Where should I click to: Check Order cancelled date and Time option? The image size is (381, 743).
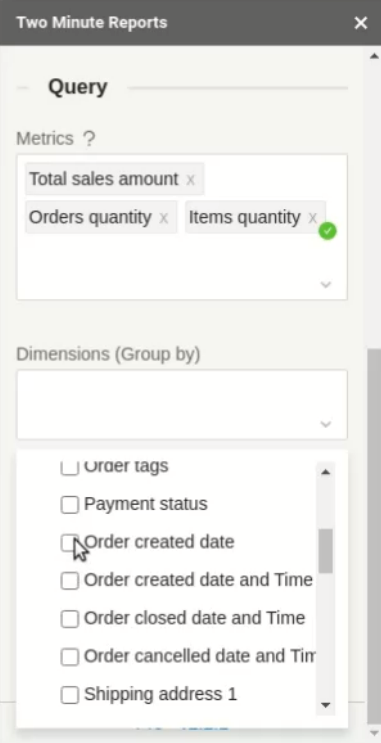tap(70, 657)
